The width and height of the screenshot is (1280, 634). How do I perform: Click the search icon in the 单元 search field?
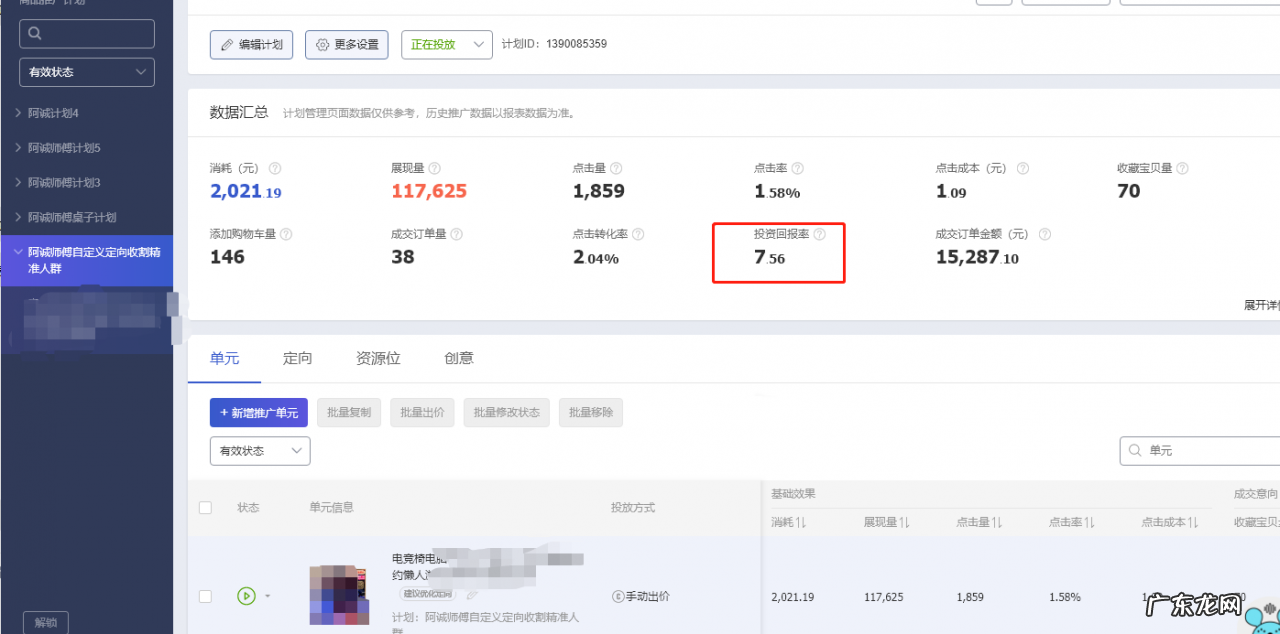click(x=1133, y=451)
